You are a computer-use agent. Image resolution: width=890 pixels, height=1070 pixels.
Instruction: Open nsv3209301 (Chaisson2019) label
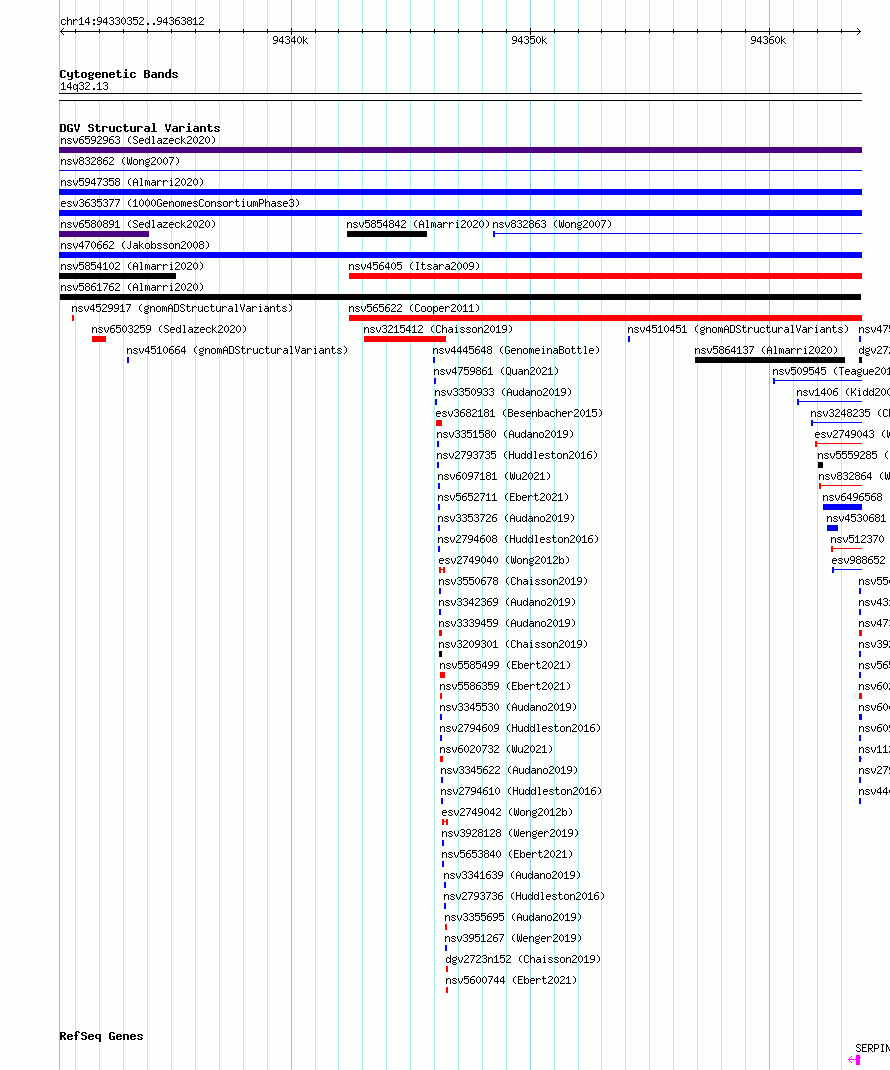(514, 644)
